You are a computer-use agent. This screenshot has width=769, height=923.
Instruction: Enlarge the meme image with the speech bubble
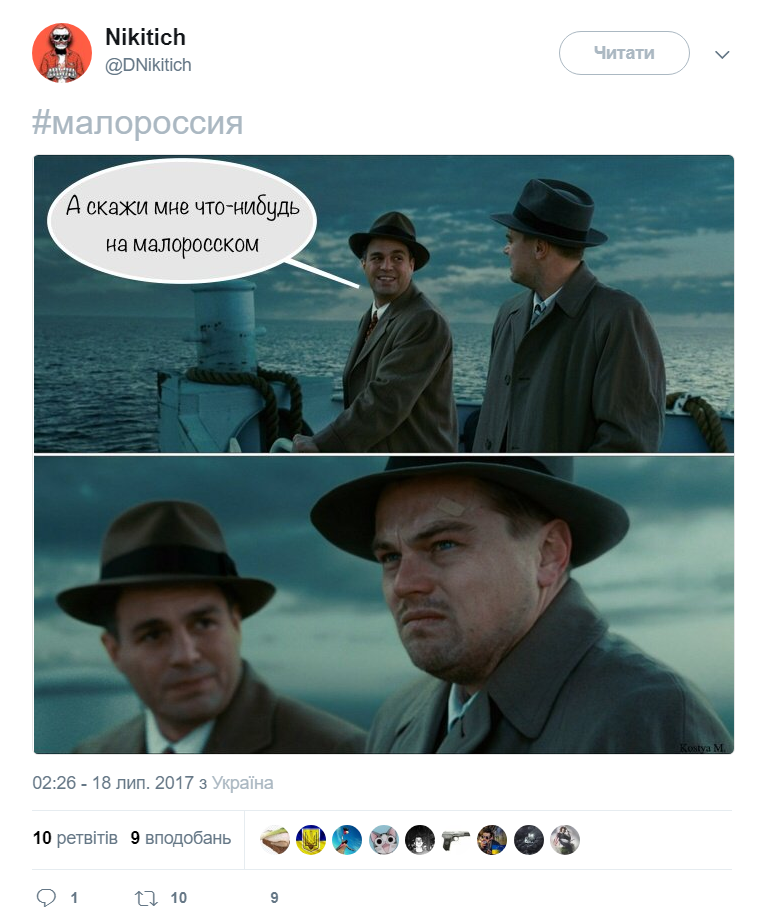384,454
